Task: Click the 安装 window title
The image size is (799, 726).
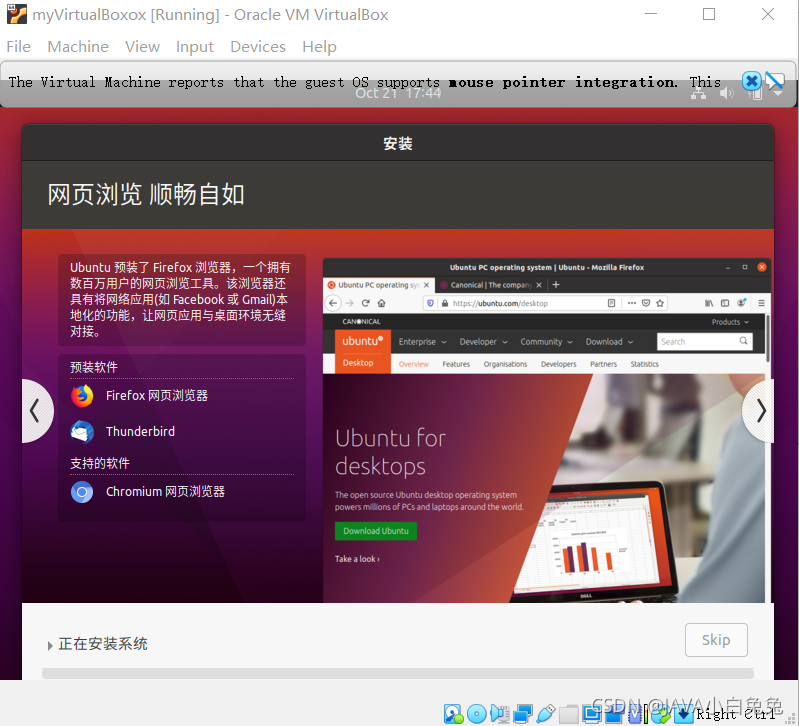Action: [397, 144]
